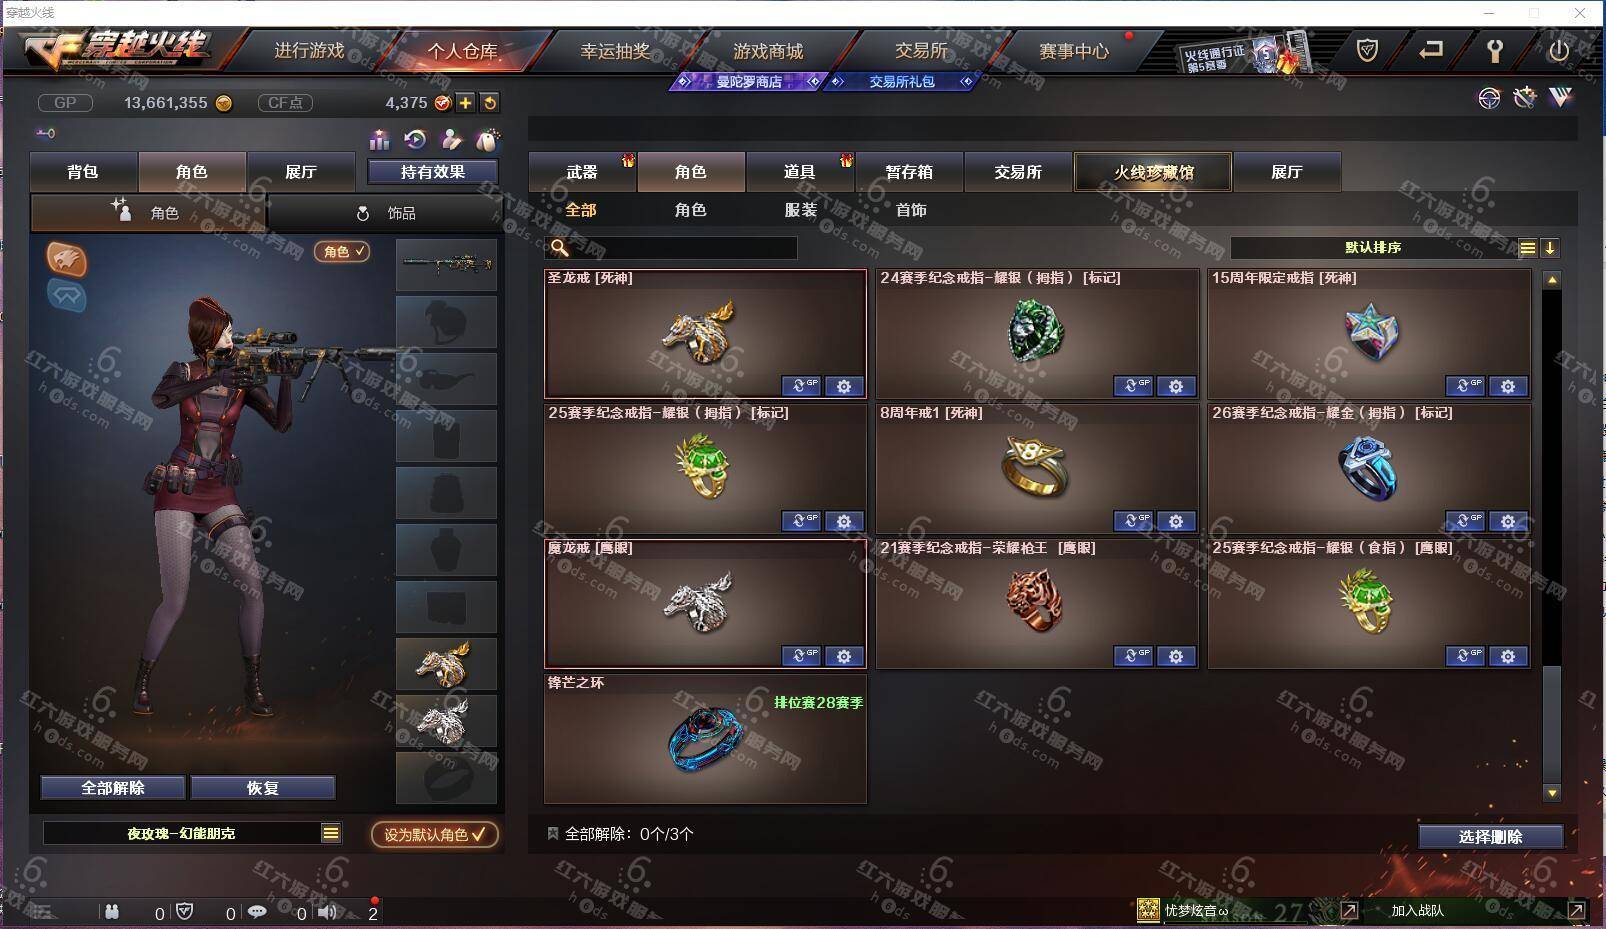Click the item list vertical scrollbar
This screenshot has height=929, width=1606.
pyautogui.click(x=1552, y=536)
